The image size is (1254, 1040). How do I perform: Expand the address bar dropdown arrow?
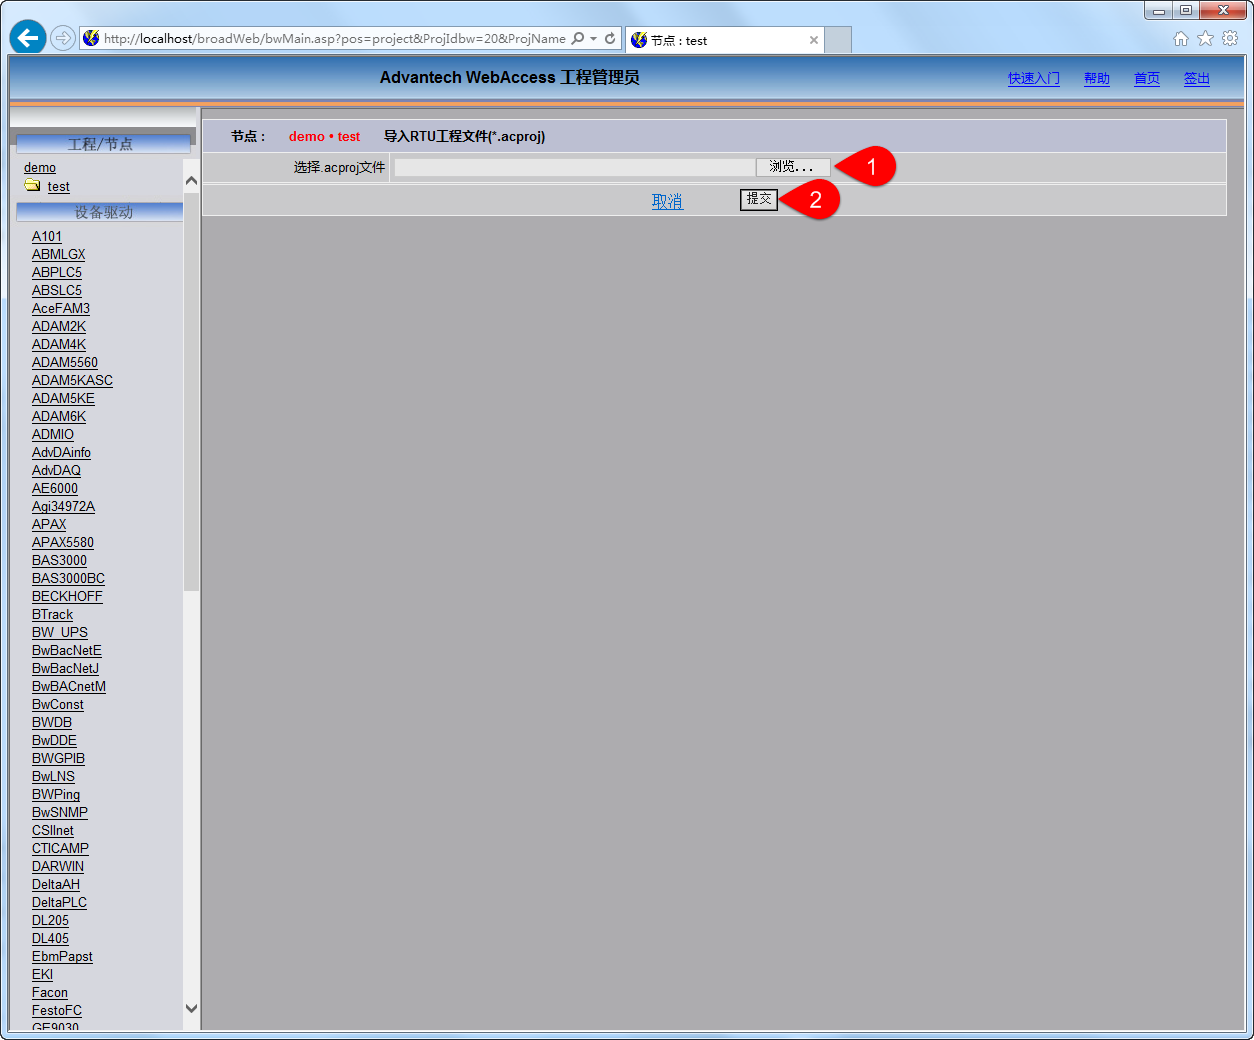(594, 39)
